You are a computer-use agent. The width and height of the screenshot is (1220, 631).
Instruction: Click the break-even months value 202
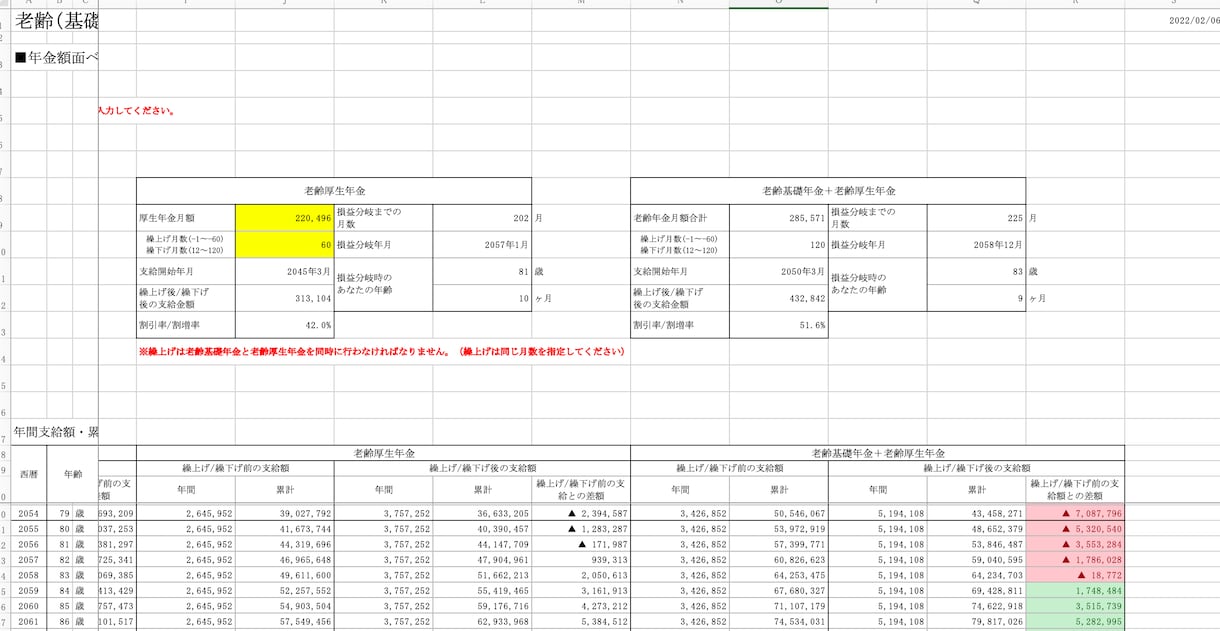pos(482,218)
